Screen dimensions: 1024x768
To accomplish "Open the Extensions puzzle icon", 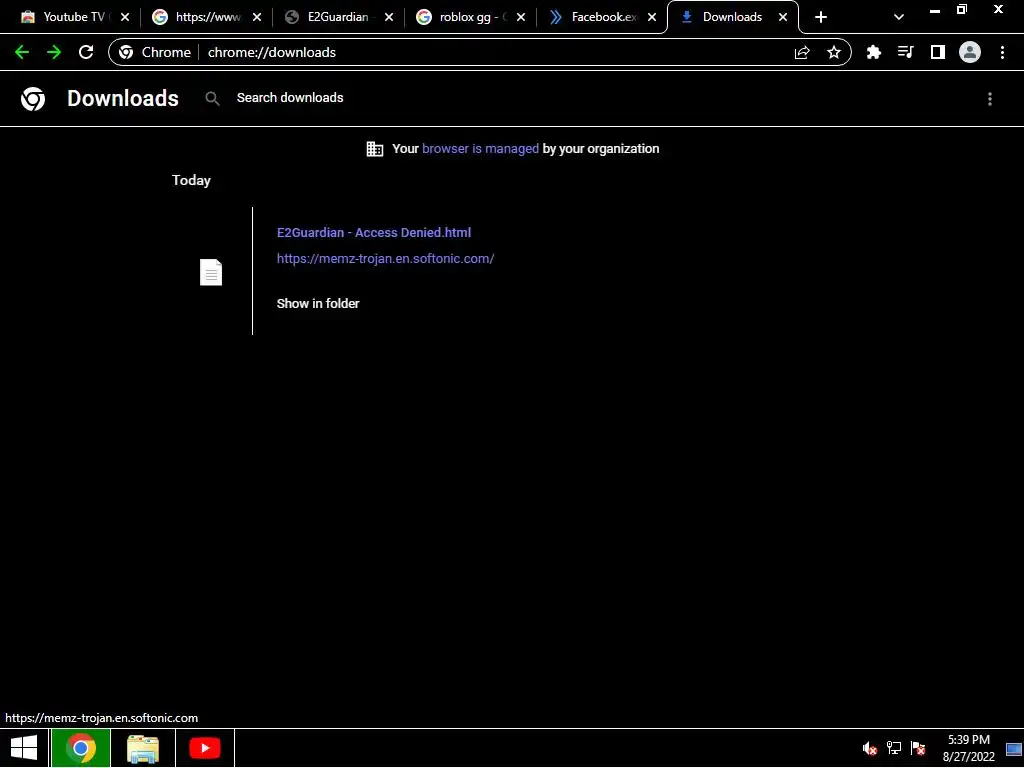I will click(x=873, y=52).
